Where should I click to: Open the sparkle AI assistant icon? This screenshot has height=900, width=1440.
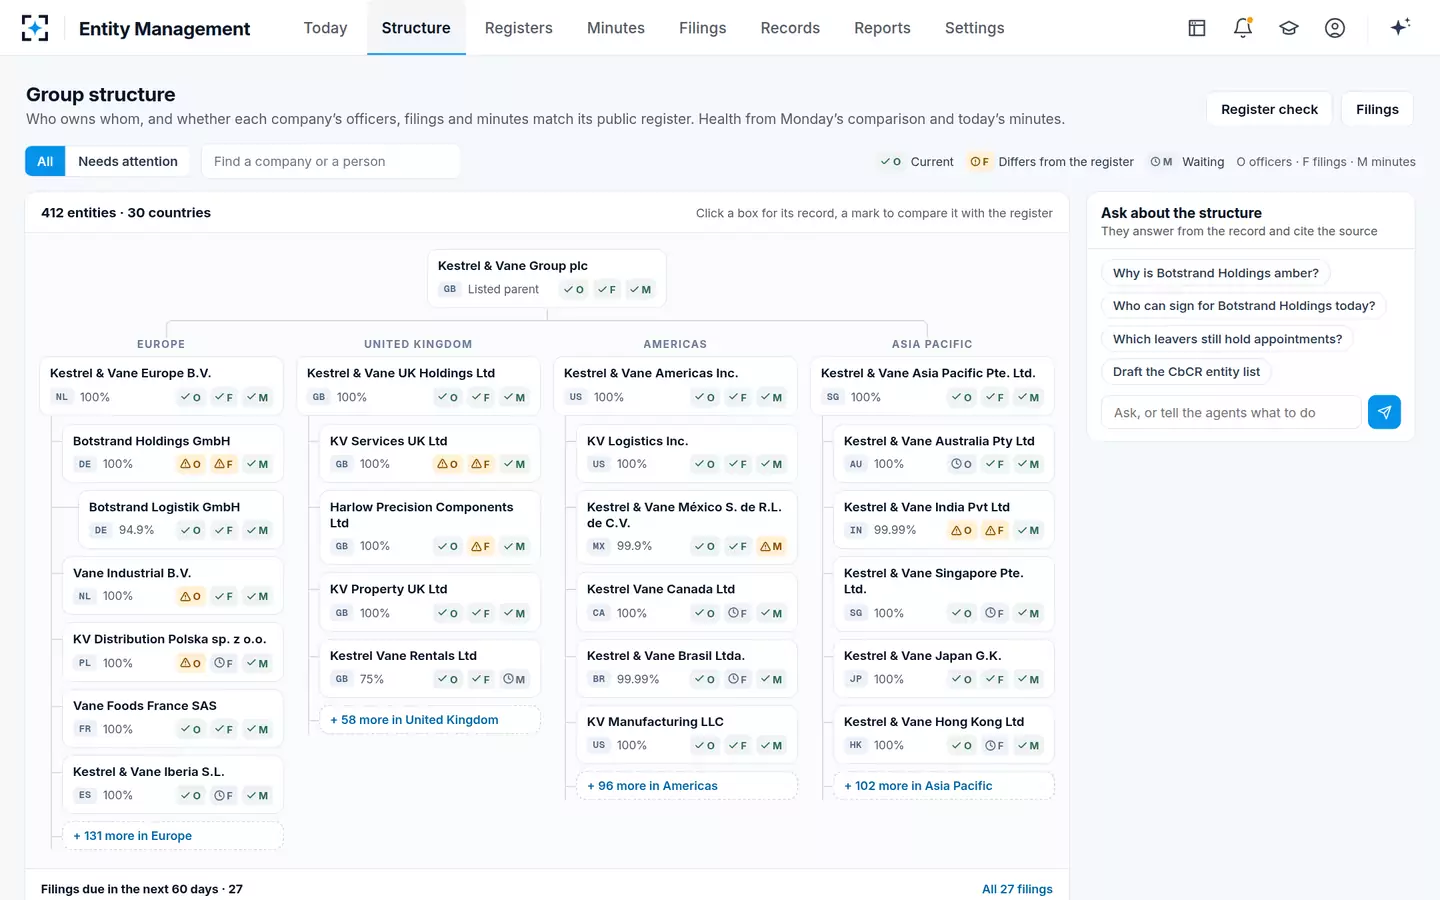[x=1400, y=27]
